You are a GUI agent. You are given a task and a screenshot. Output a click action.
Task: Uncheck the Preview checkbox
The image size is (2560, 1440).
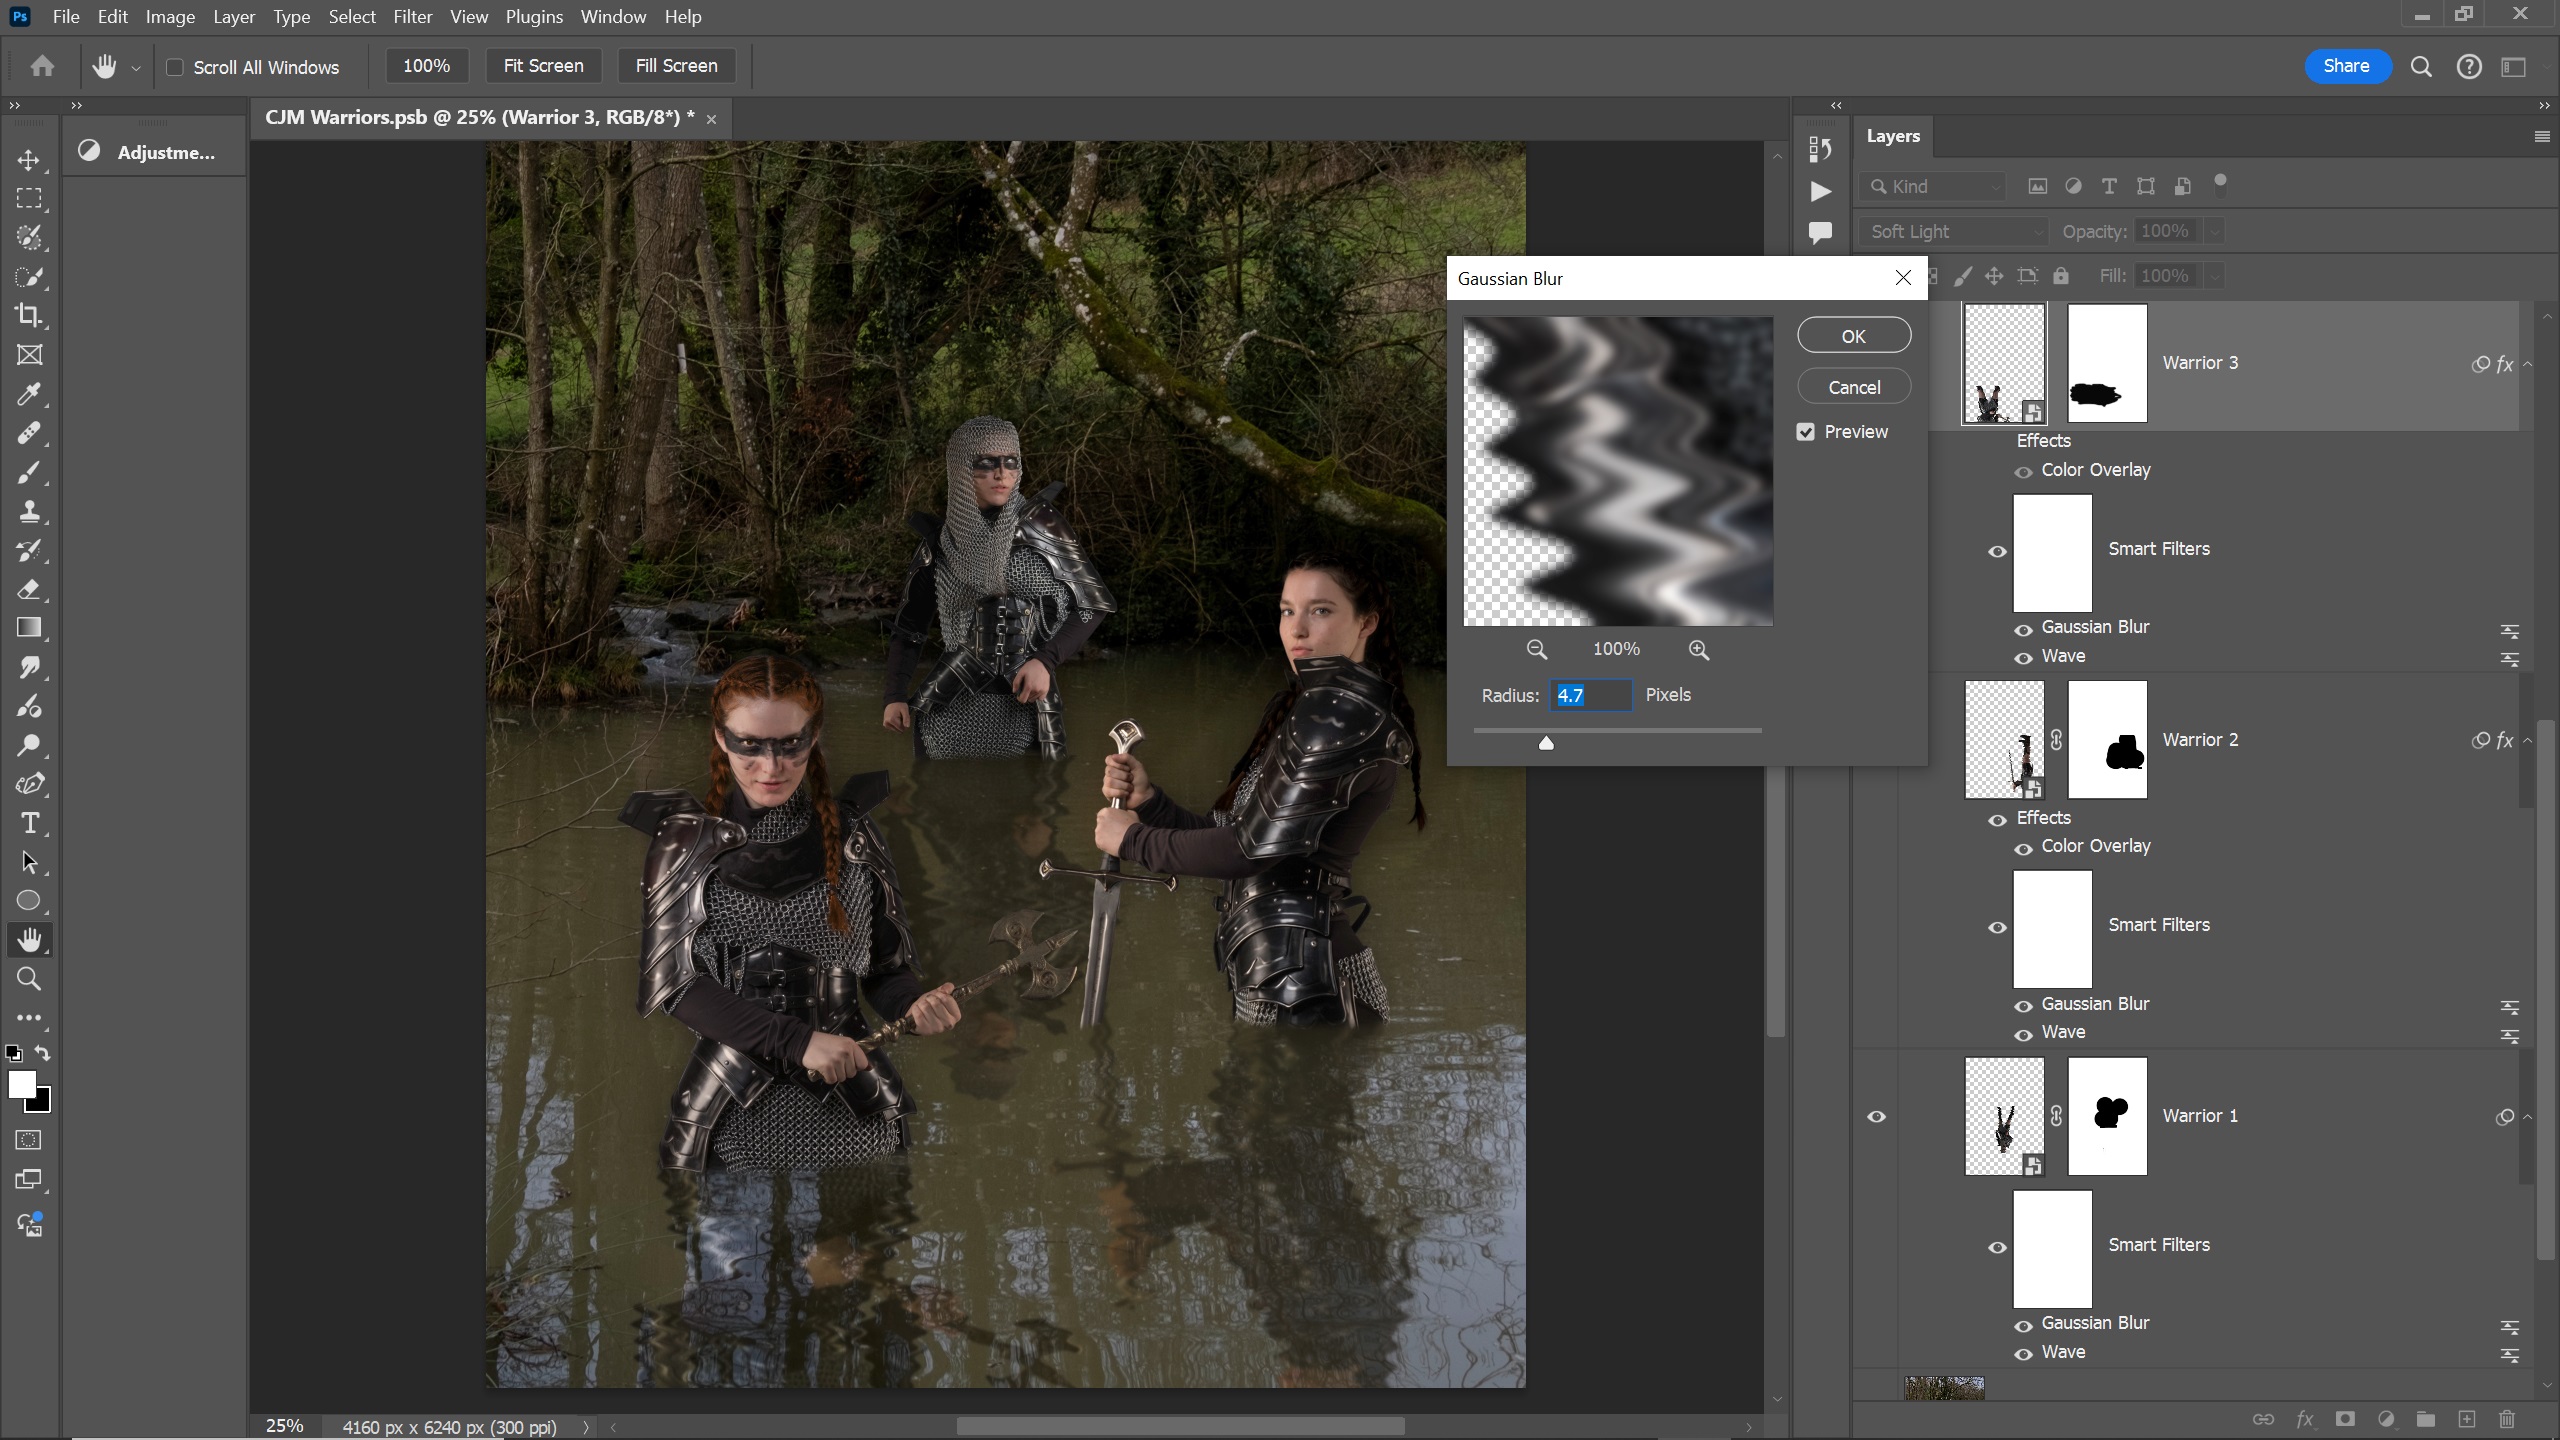tap(1806, 432)
